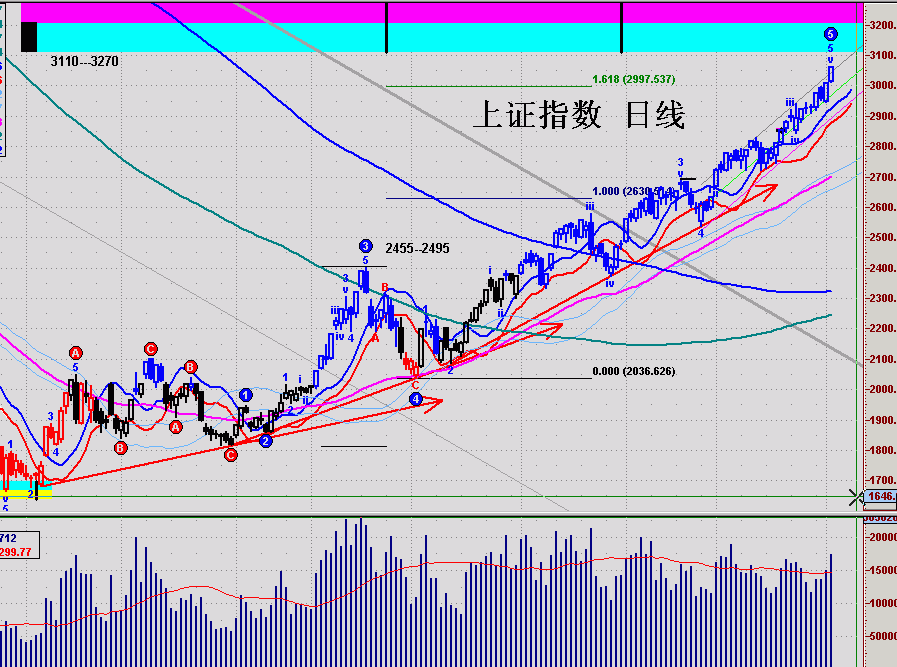Click the 2800 price axis label

click(882, 146)
